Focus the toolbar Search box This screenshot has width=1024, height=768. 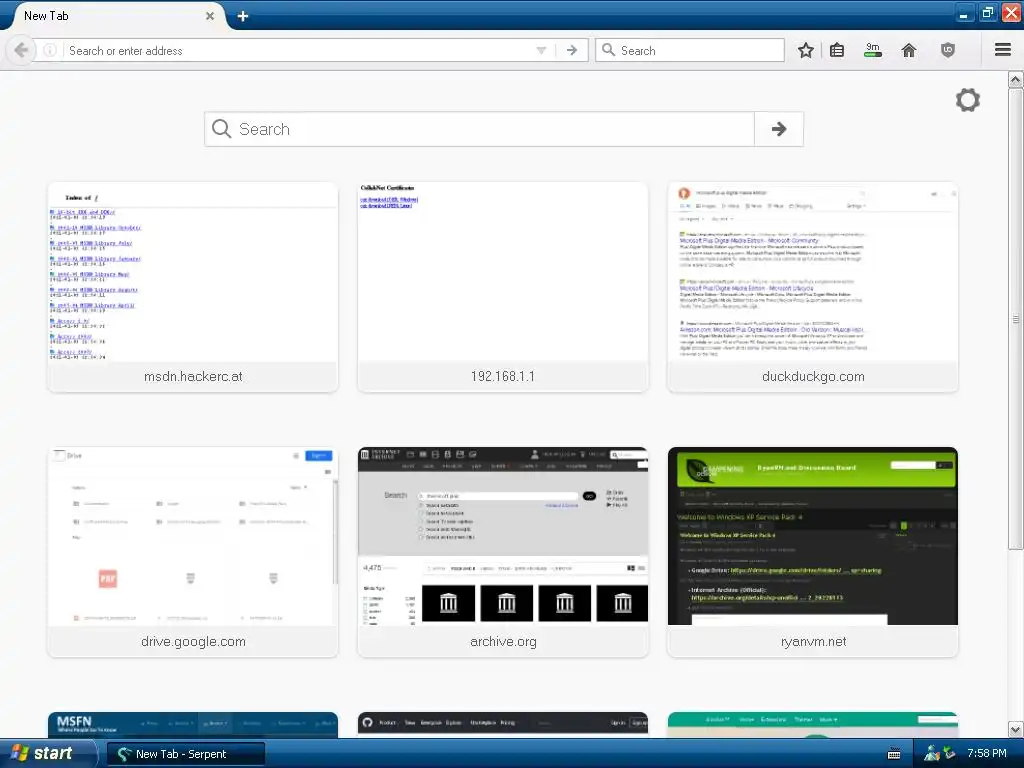pos(690,50)
